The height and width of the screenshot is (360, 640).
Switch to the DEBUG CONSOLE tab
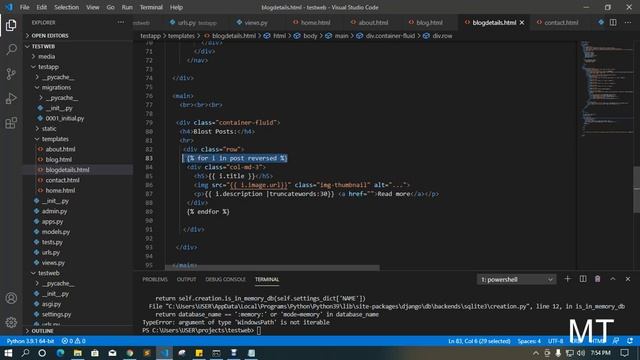225,280
